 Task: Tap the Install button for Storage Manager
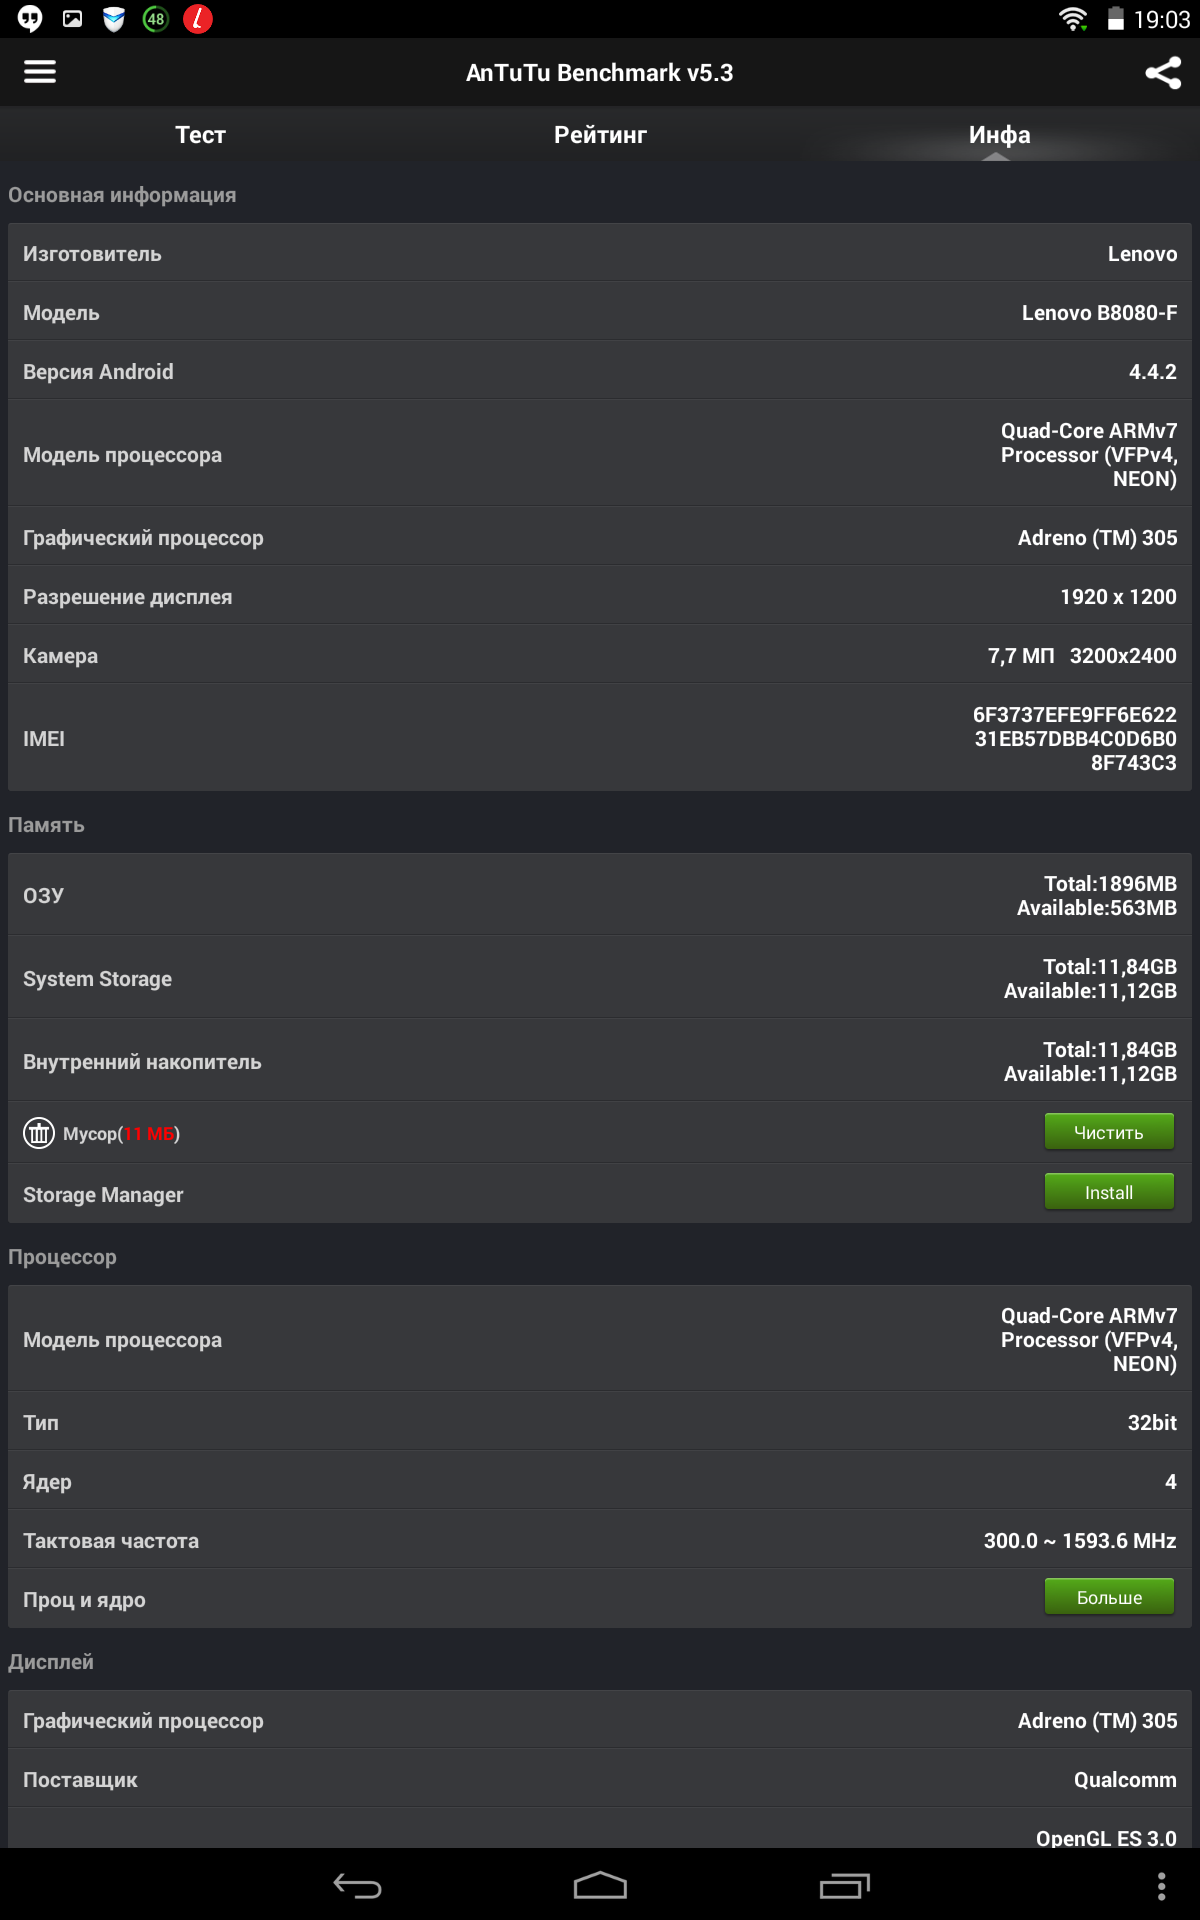pyautogui.click(x=1109, y=1192)
